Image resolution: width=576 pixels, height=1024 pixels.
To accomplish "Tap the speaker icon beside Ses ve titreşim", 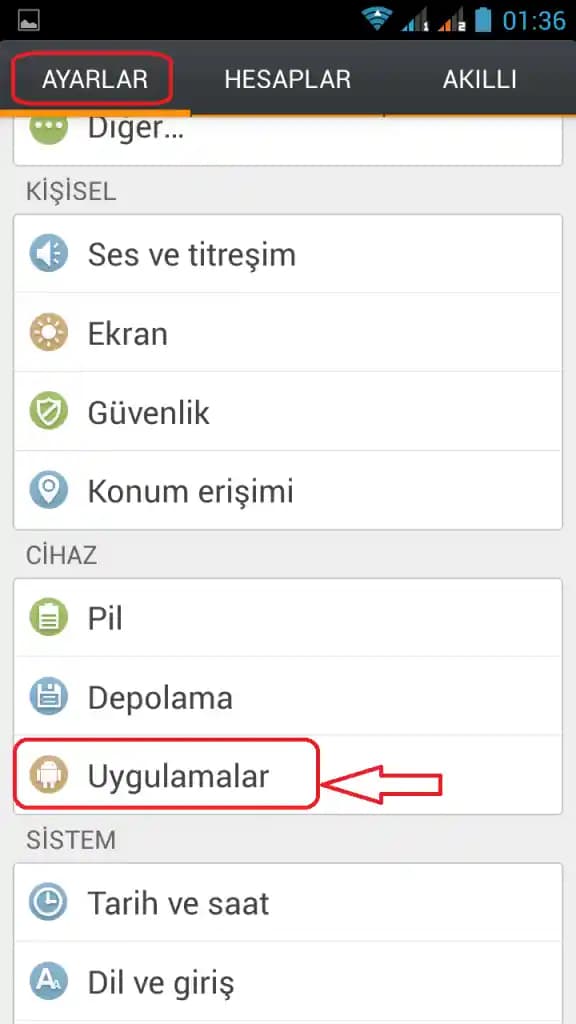I will [x=49, y=254].
